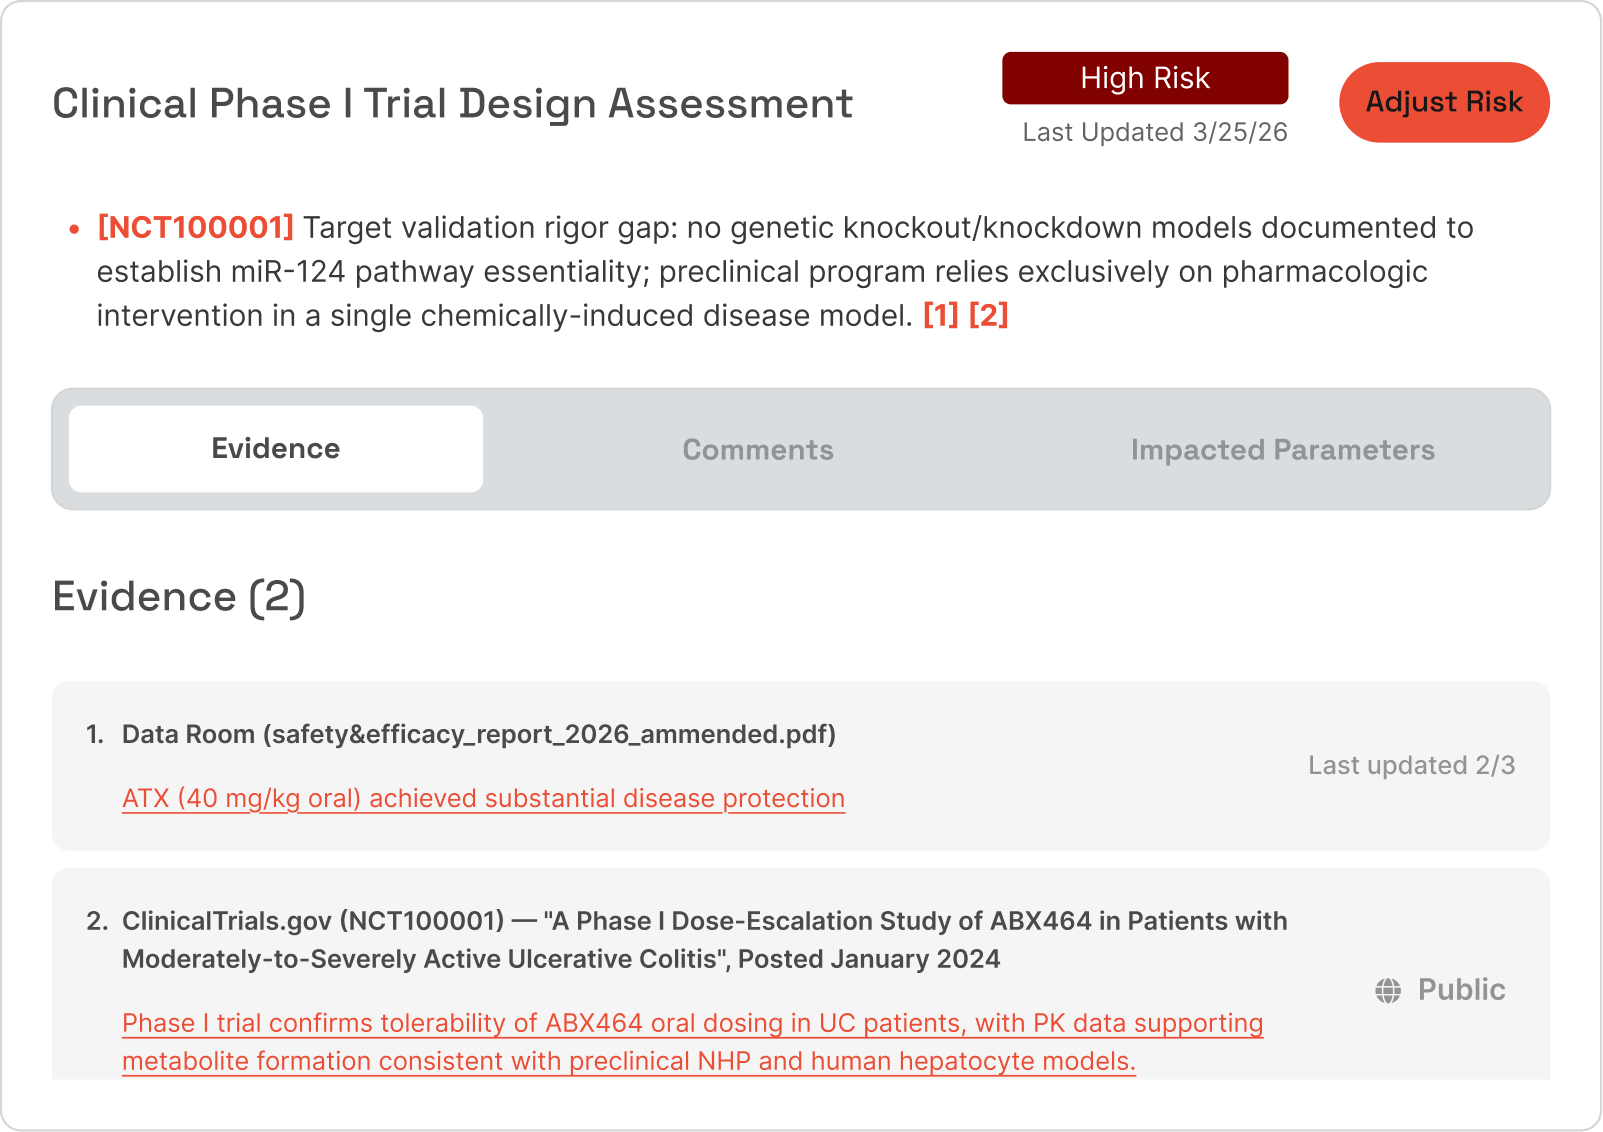This screenshot has width=1603, height=1132.
Task: Click the Public globe icon on evidence item 2
Action: 1389,990
